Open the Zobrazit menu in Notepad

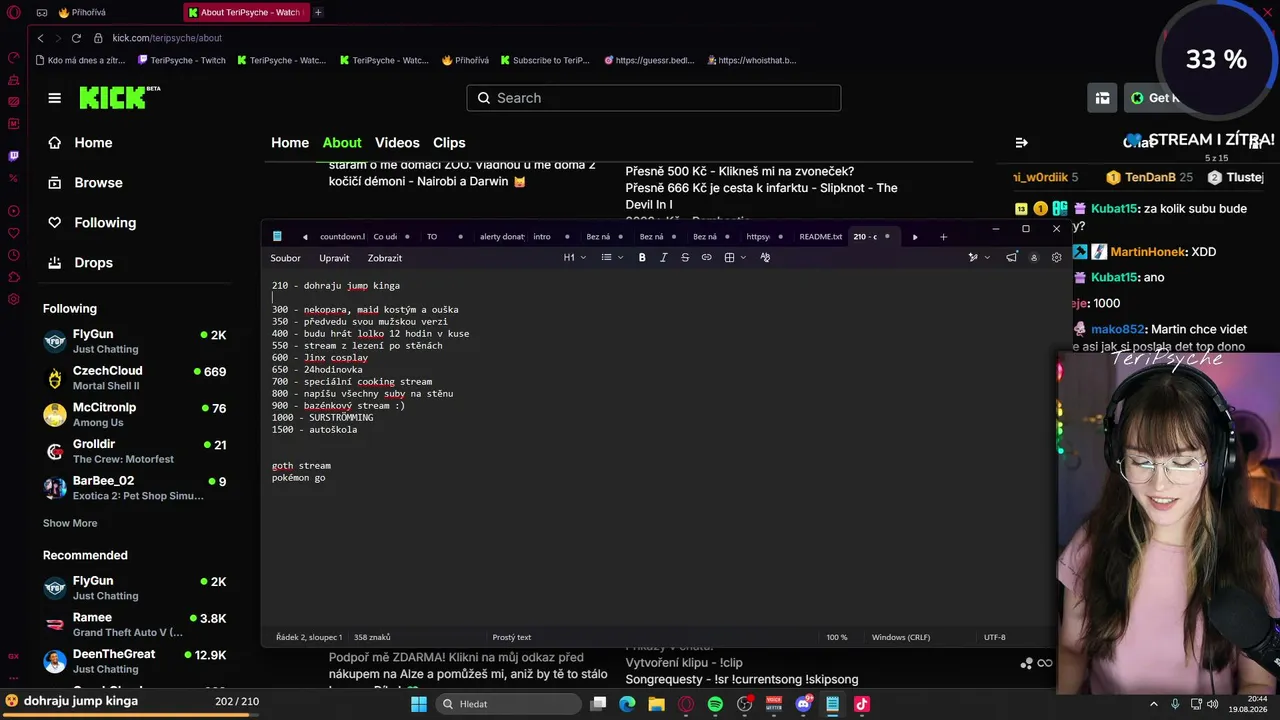point(385,258)
